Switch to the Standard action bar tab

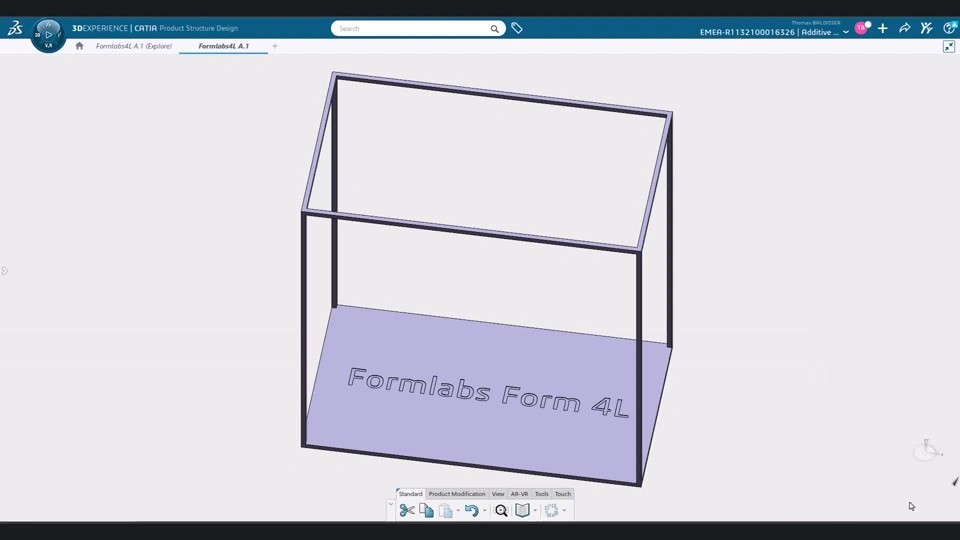pos(410,493)
